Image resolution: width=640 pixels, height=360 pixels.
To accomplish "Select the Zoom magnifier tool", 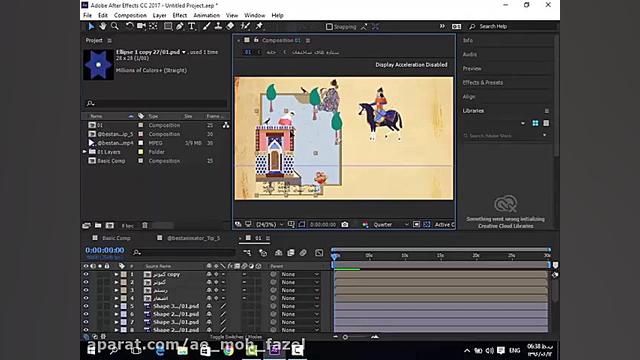I will (115, 26).
